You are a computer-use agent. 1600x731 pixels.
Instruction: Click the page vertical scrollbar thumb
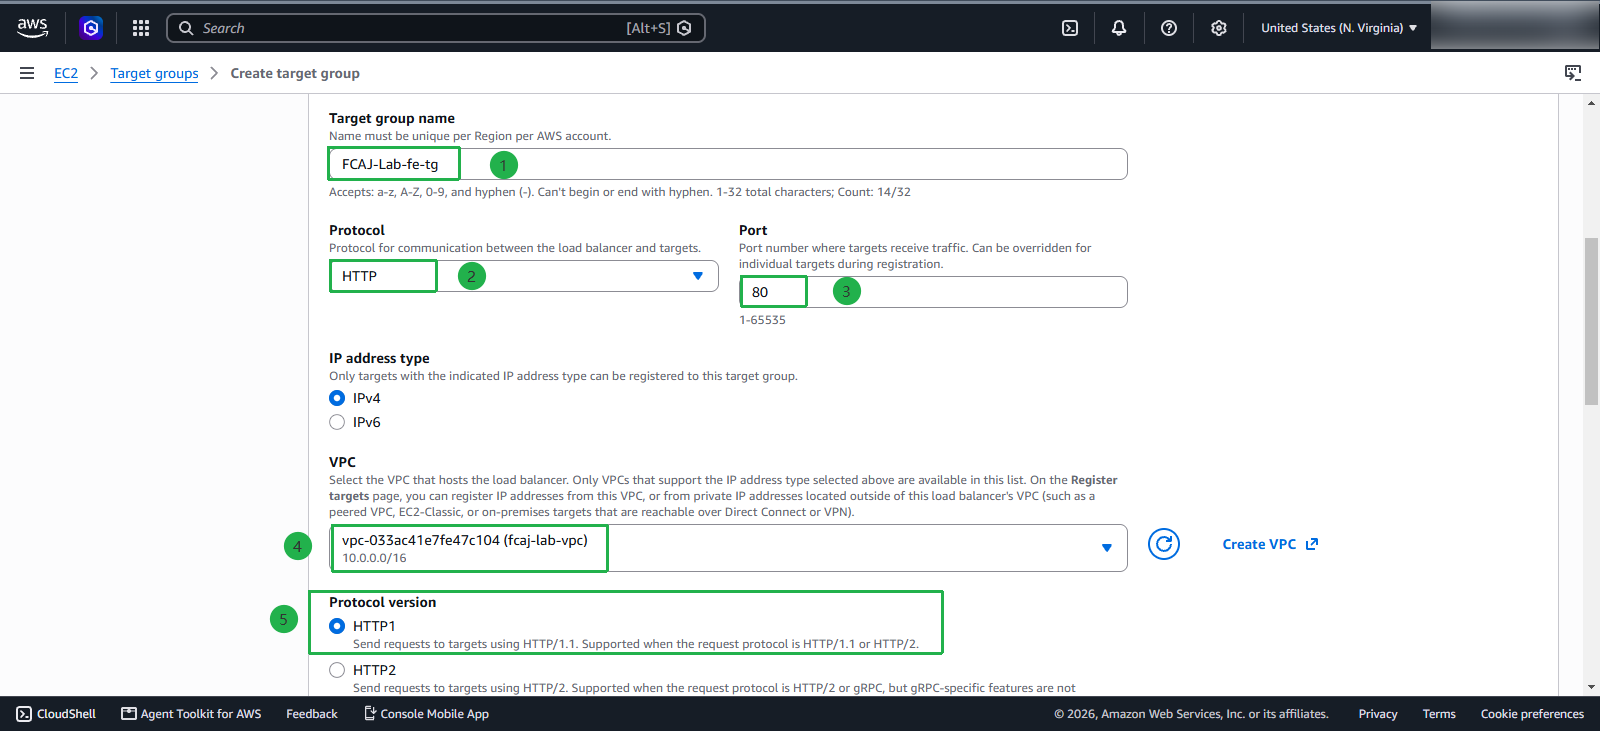[x=1591, y=321]
